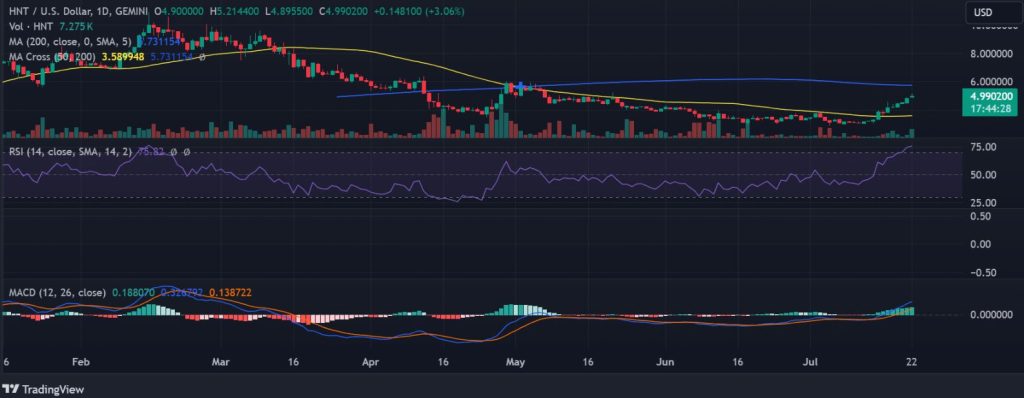Click the RSI axis label 25.00
The image size is (1024, 398).
tap(984, 203)
